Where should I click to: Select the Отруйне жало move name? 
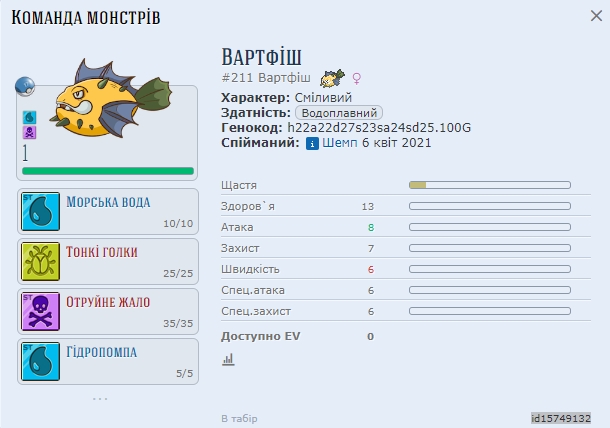tap(108, 302)
